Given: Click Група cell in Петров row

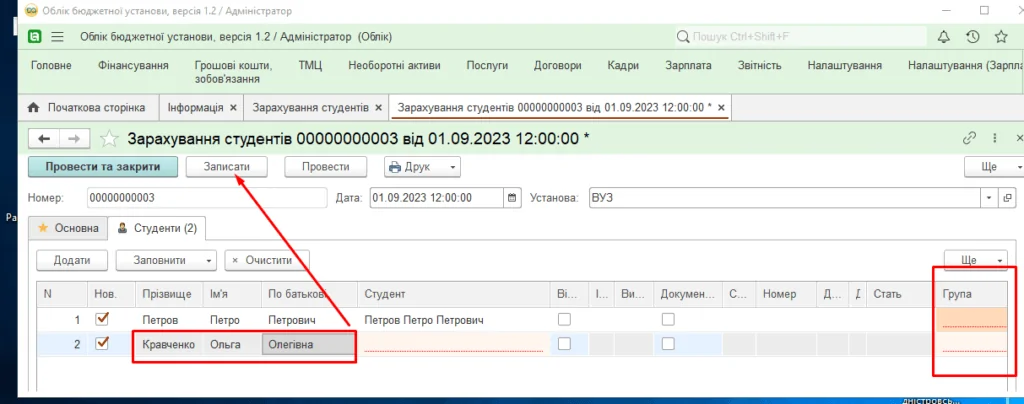Looking at the screenshot, I should [x=970, y=320].
